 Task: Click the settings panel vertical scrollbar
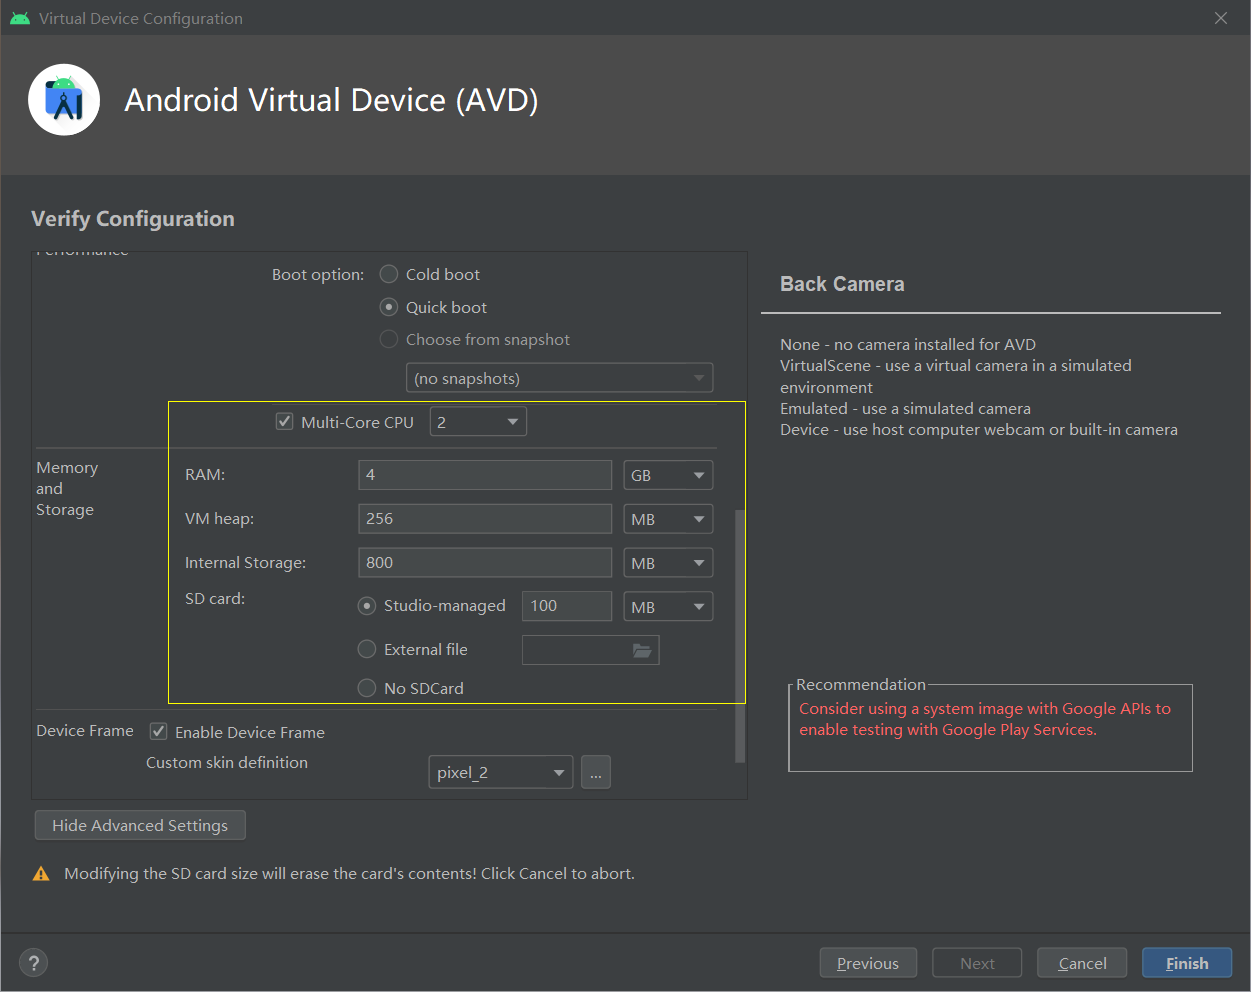[740, 635]
